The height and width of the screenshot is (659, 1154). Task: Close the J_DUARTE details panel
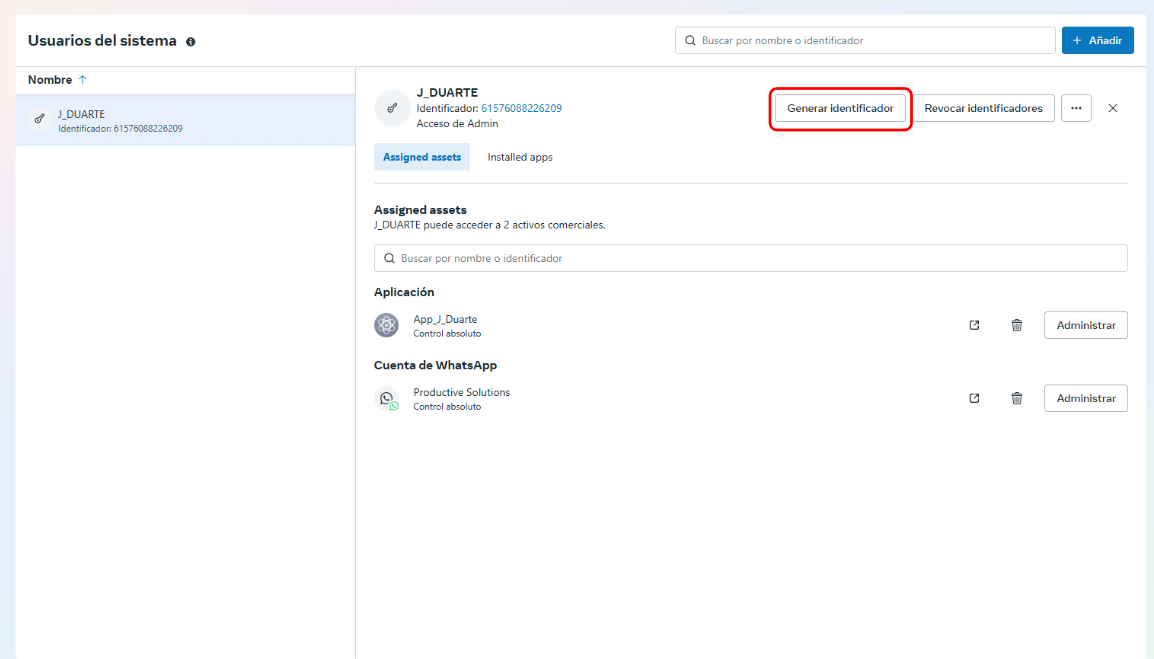click(x=1112, y=108)
